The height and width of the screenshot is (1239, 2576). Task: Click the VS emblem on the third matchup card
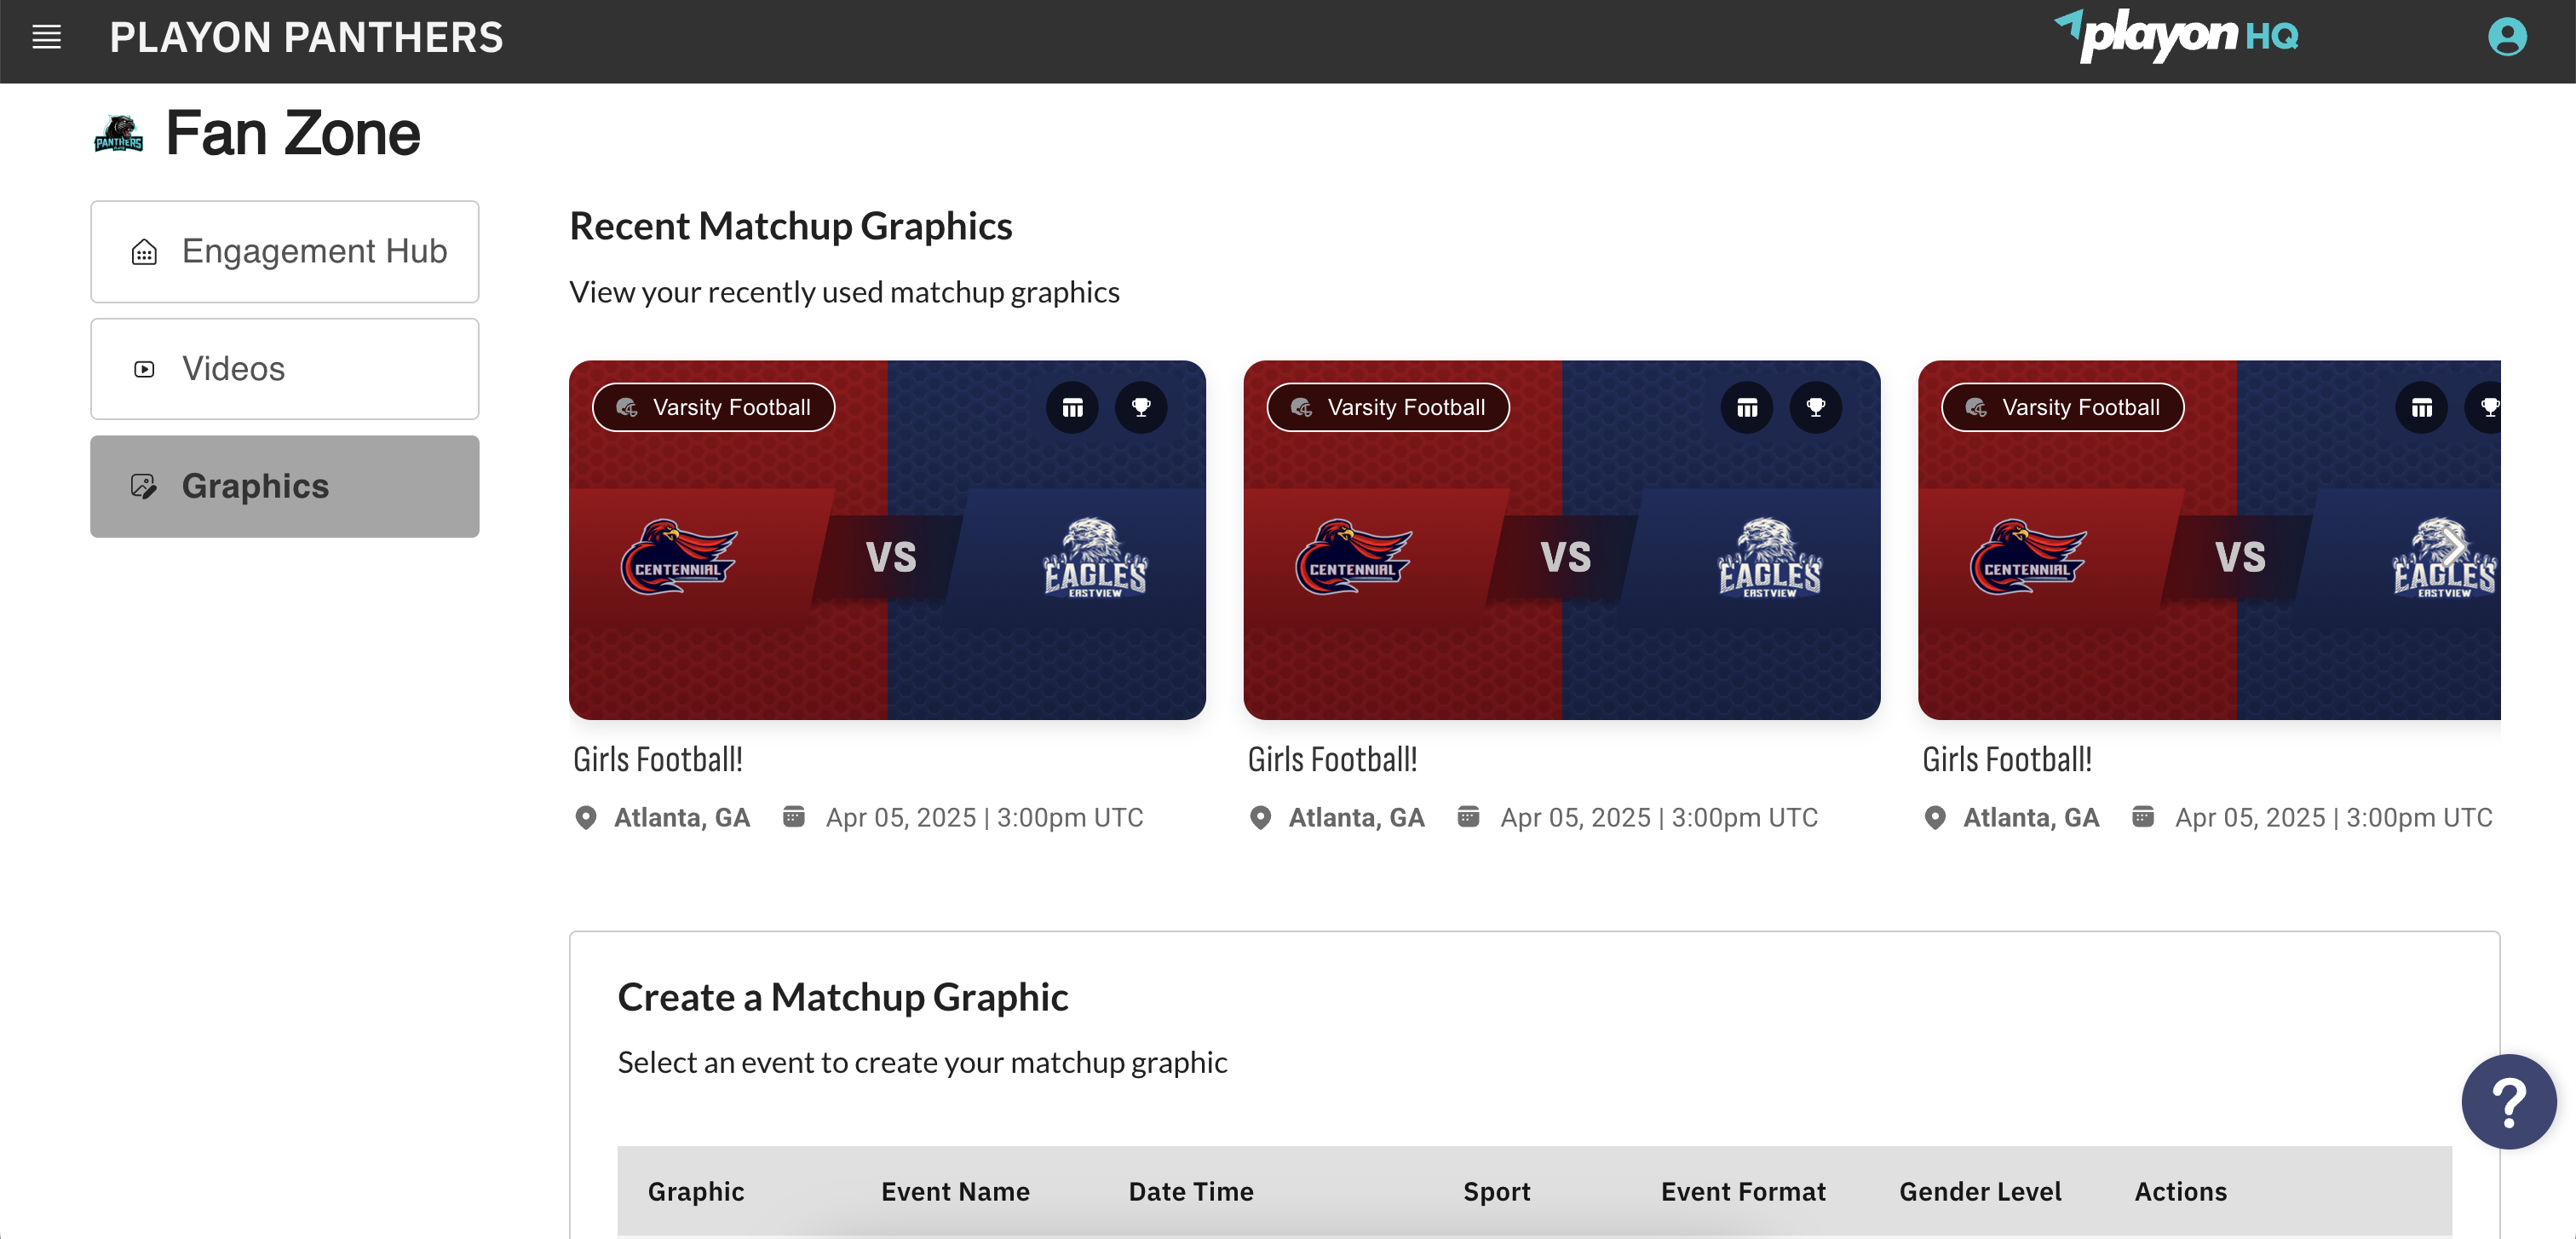[2239, 557]
